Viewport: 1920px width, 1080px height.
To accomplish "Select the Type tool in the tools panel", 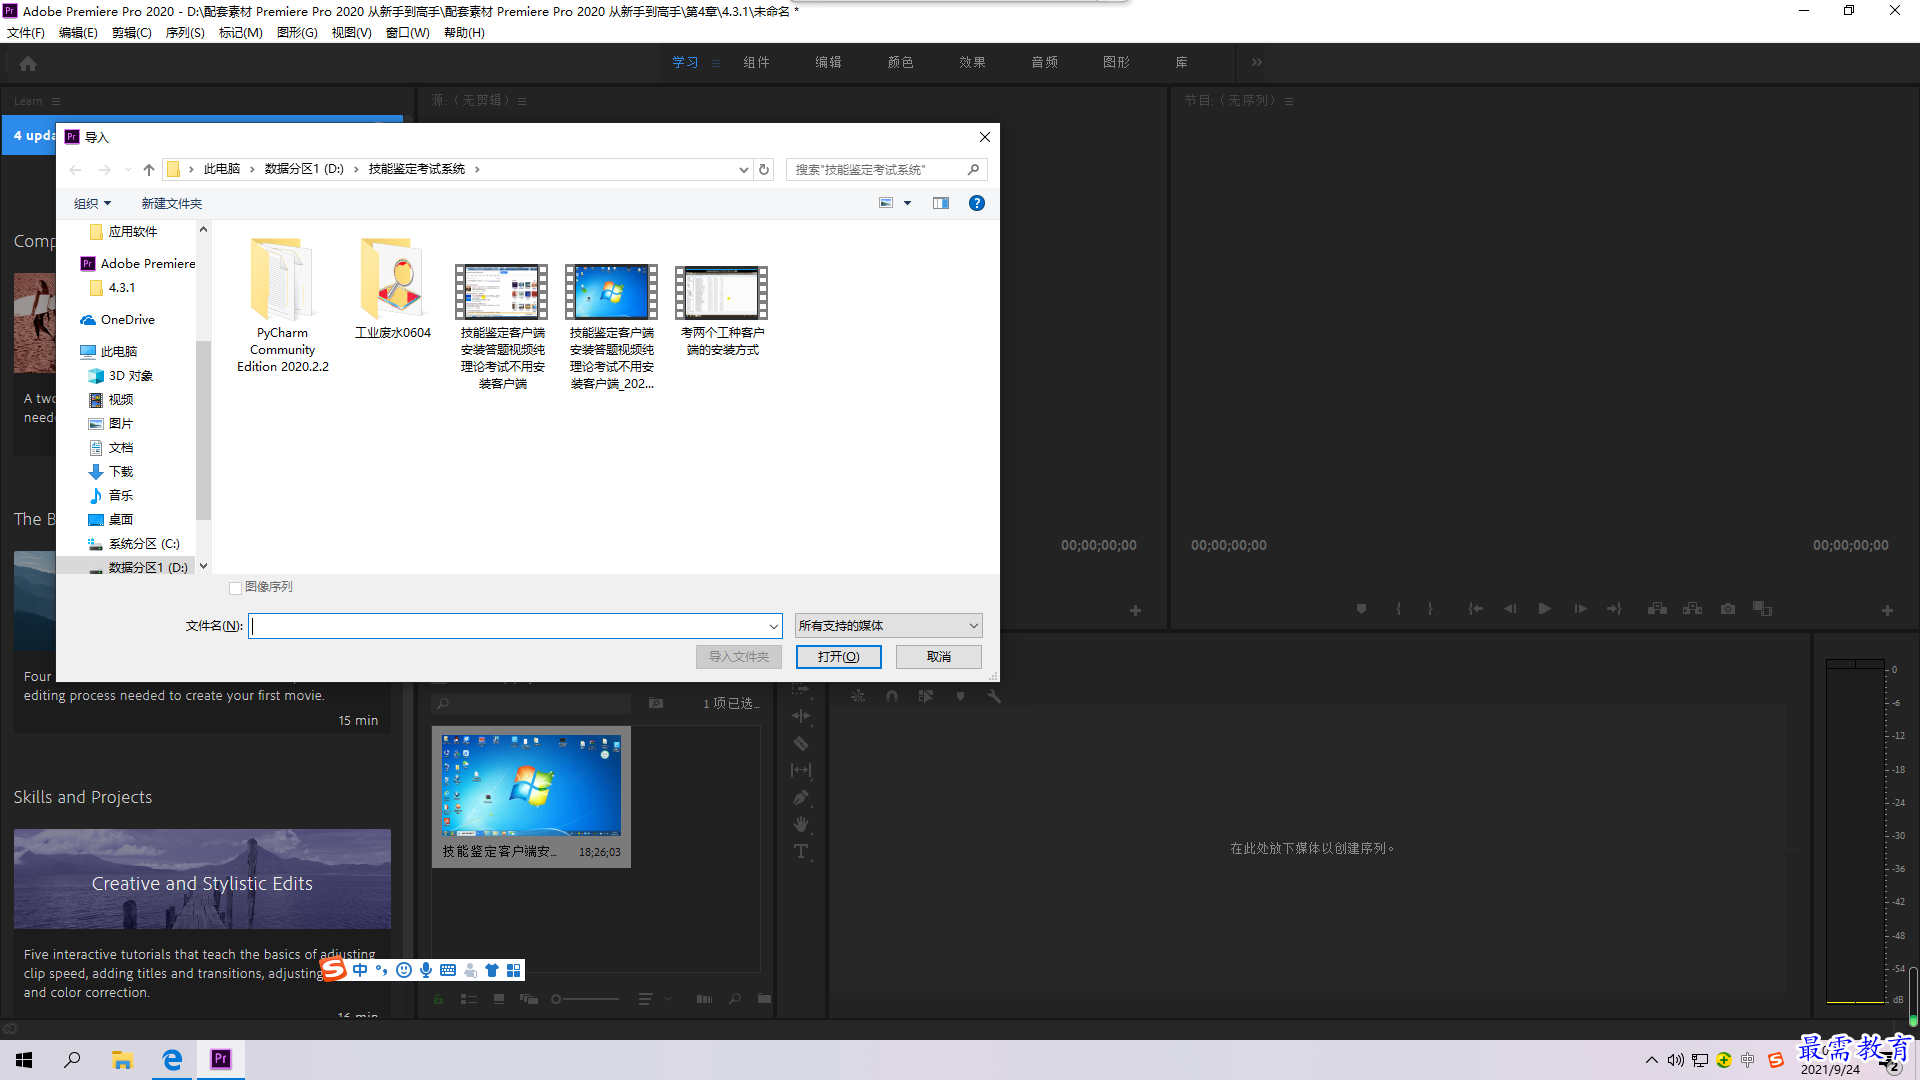I will click(x=801, y=851).
